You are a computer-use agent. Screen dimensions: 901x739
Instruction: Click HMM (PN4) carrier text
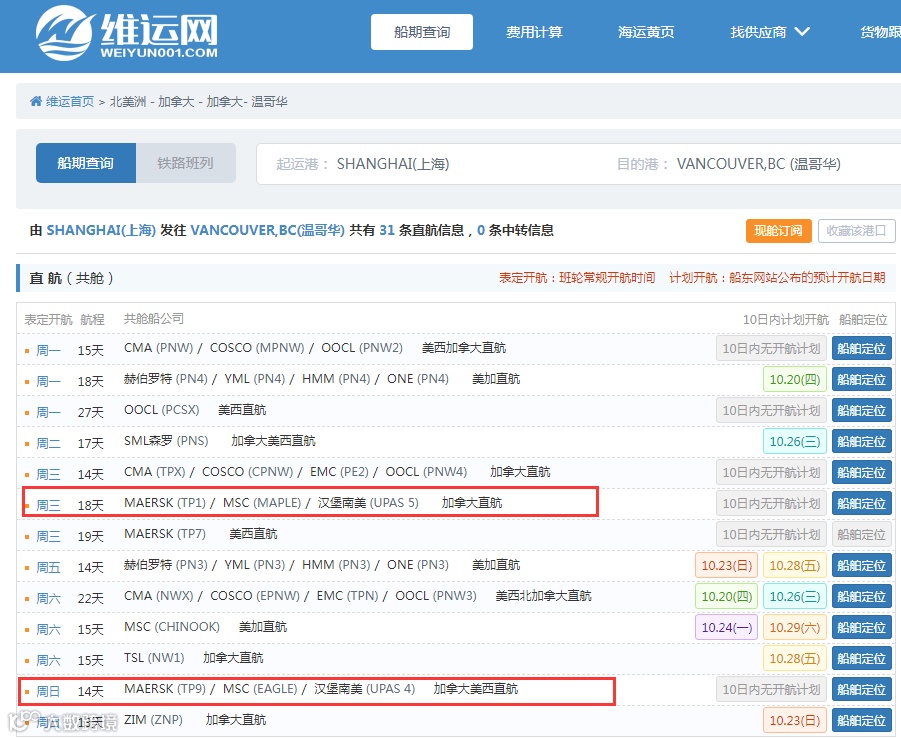(336, 379)
